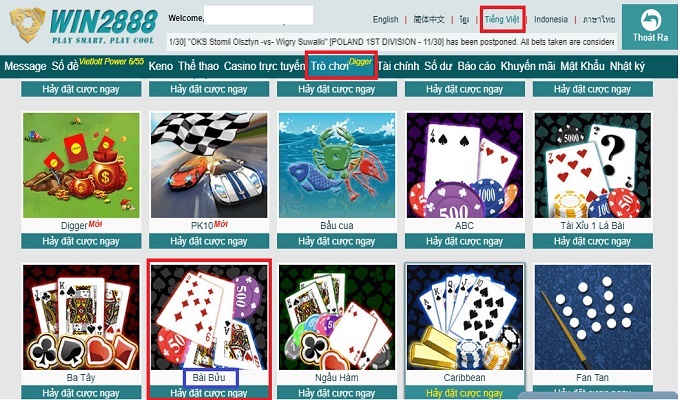Click Hãy đặt cược ngay under Caribbean
The width and height of the screenshot is (680, 400).
465,393
